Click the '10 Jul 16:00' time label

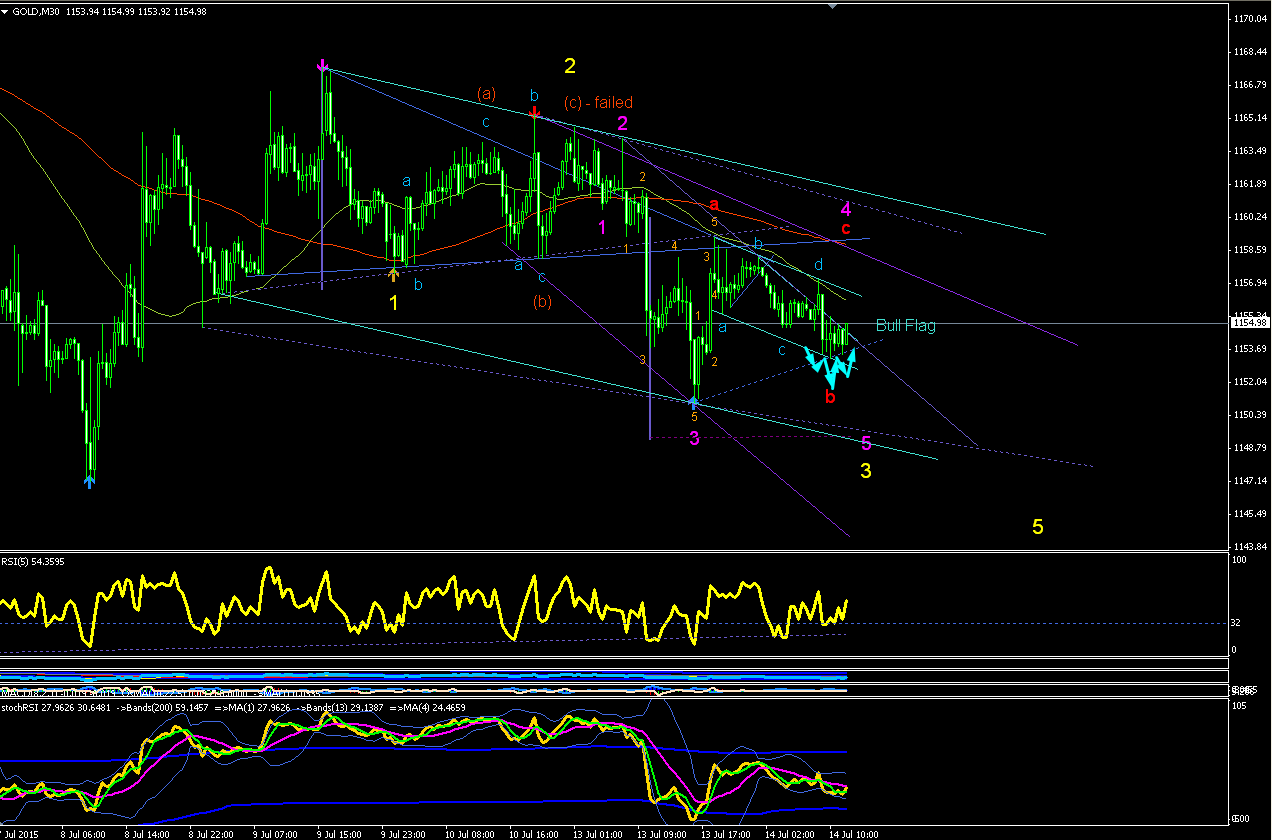pyautogui.click(x=534, y=833)
